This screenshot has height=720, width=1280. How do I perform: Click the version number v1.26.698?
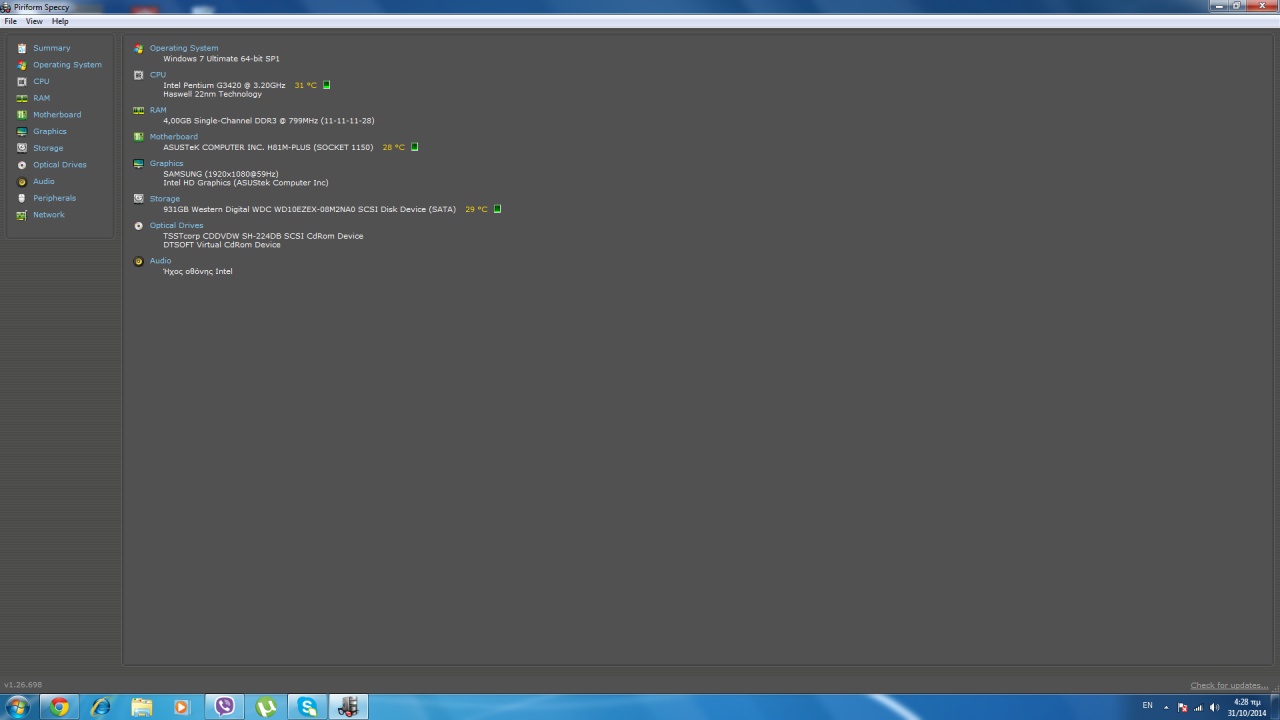pos(23,685)
